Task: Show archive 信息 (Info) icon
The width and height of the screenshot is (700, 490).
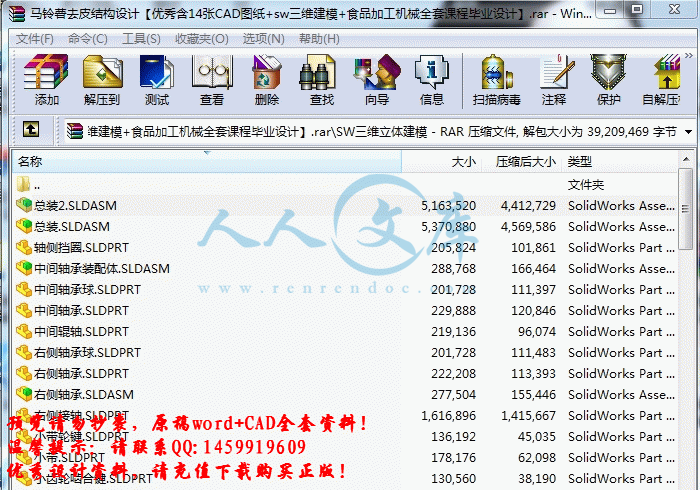Action: pyautogui.click(x=432, y=80)
